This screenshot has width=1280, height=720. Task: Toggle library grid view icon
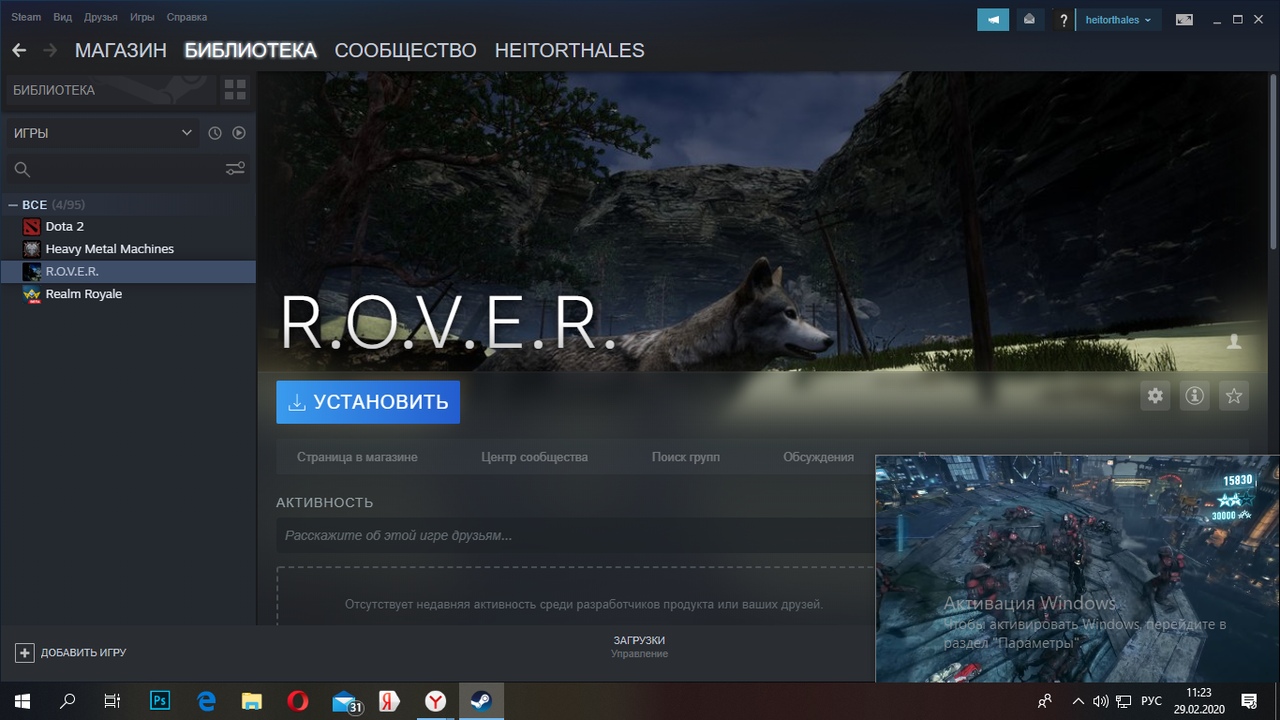tap(235, 90)
